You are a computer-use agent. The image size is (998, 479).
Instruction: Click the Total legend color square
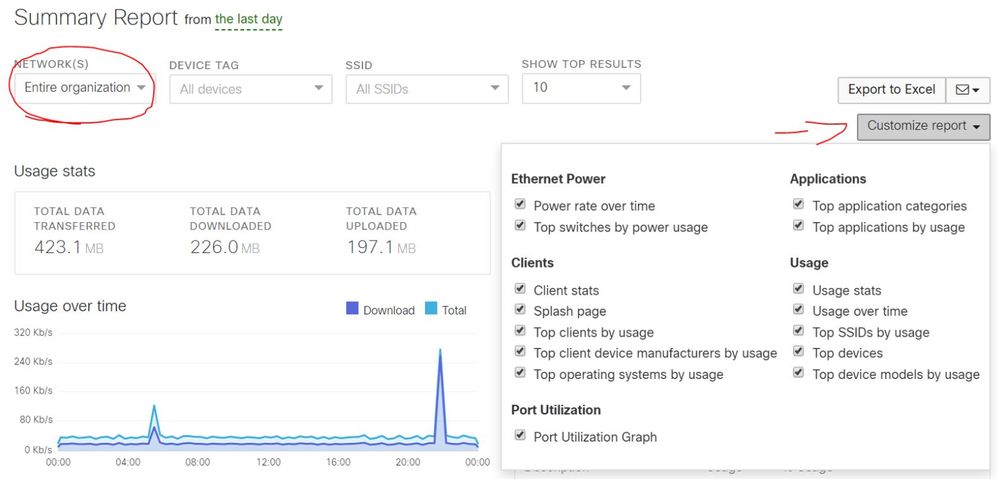click(x=431, y=309)
